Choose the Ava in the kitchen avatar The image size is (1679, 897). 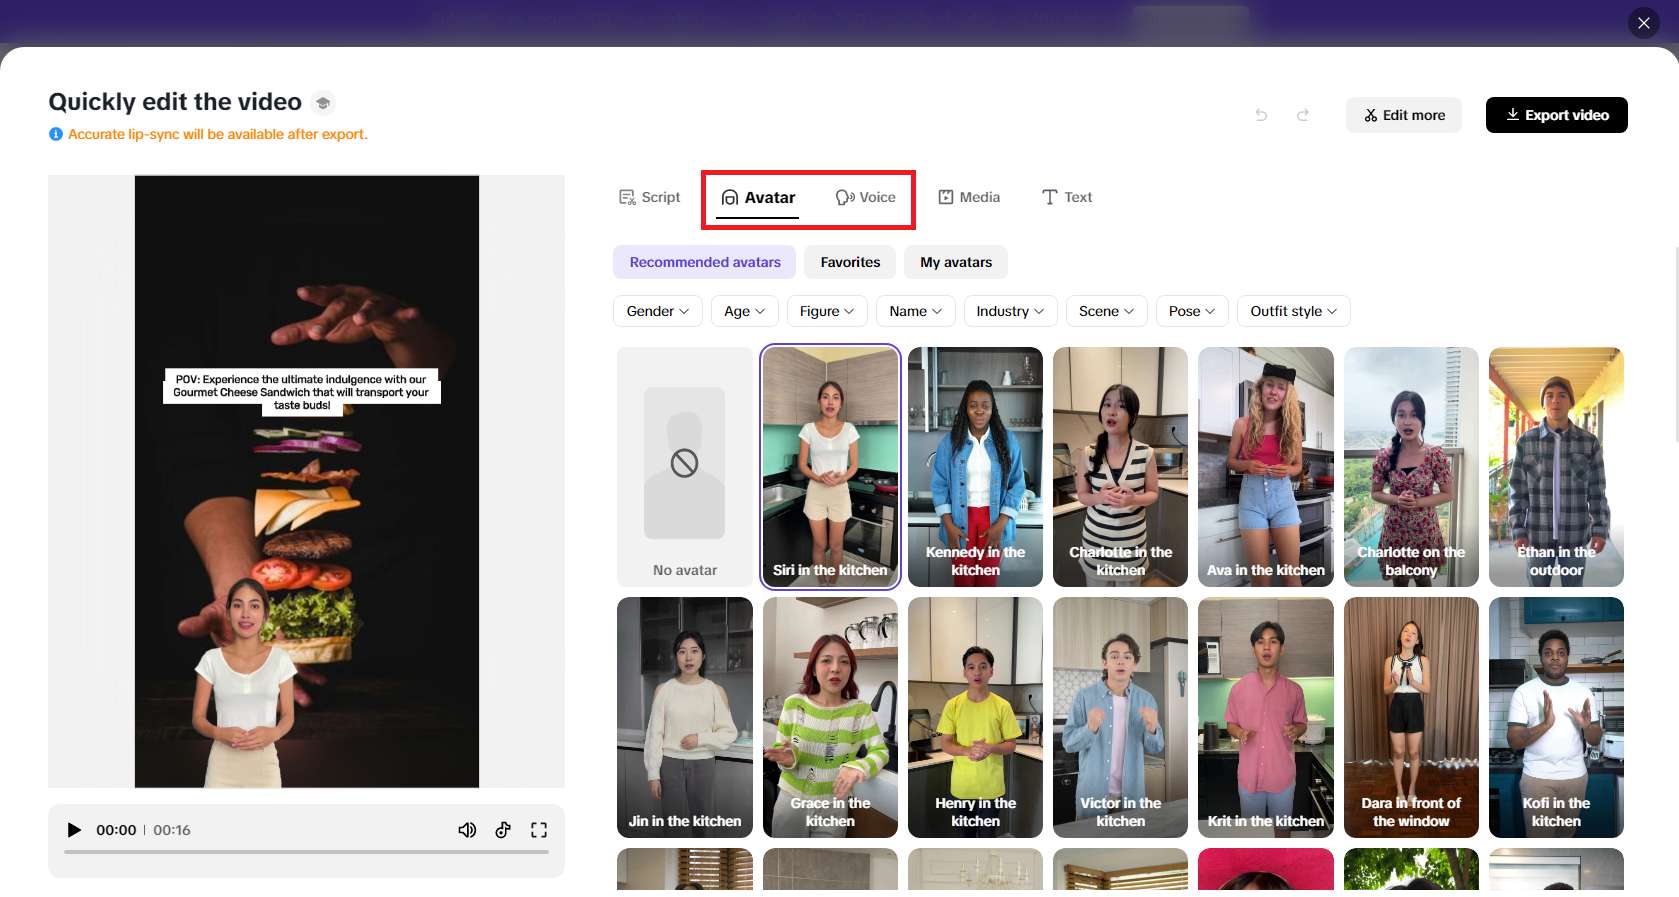click(x=1265, y=466)
